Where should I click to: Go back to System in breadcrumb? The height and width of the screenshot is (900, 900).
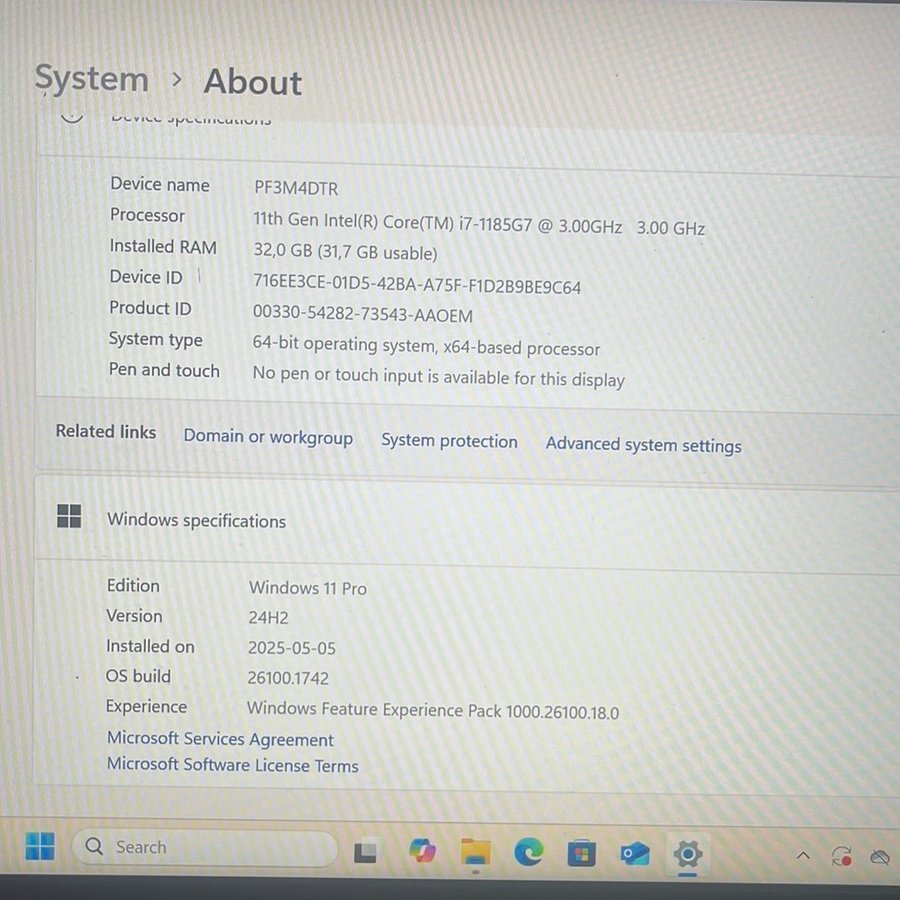click(x=91, y=79)
